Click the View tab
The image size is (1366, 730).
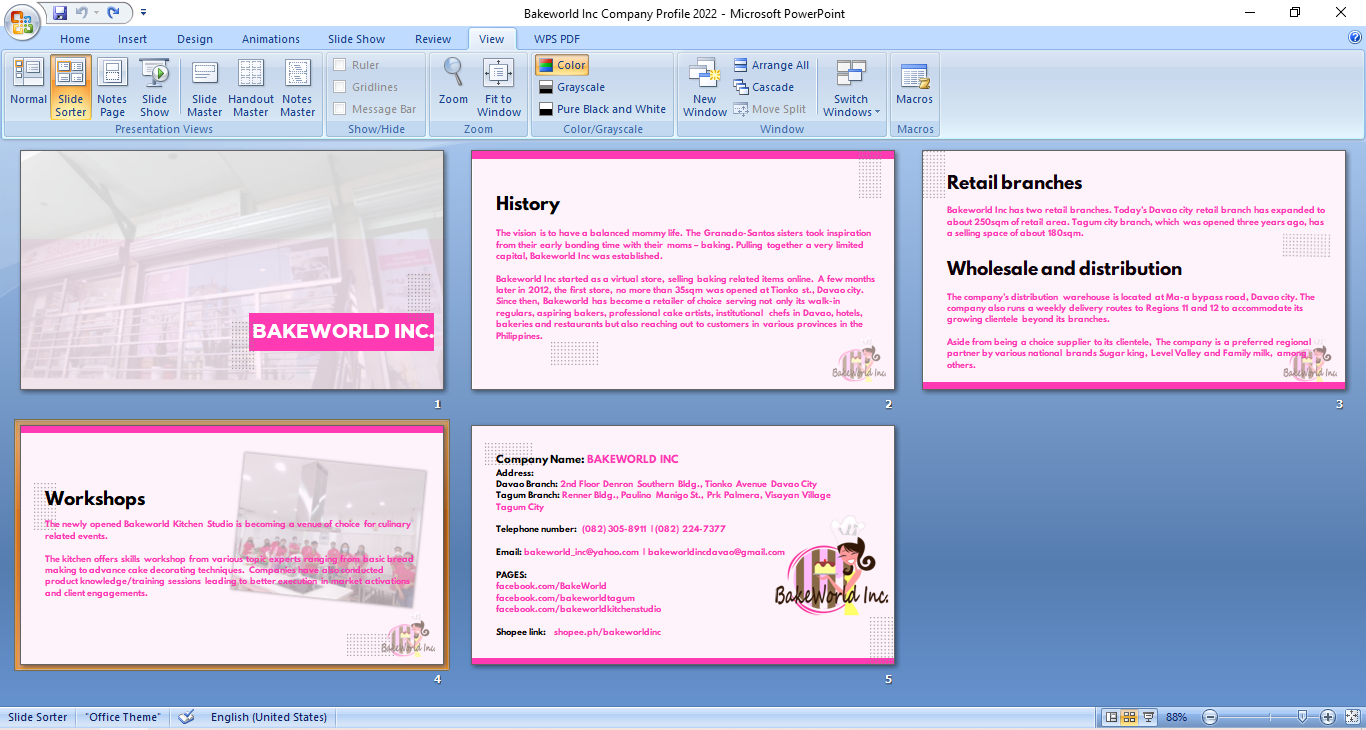pos(492,39)
